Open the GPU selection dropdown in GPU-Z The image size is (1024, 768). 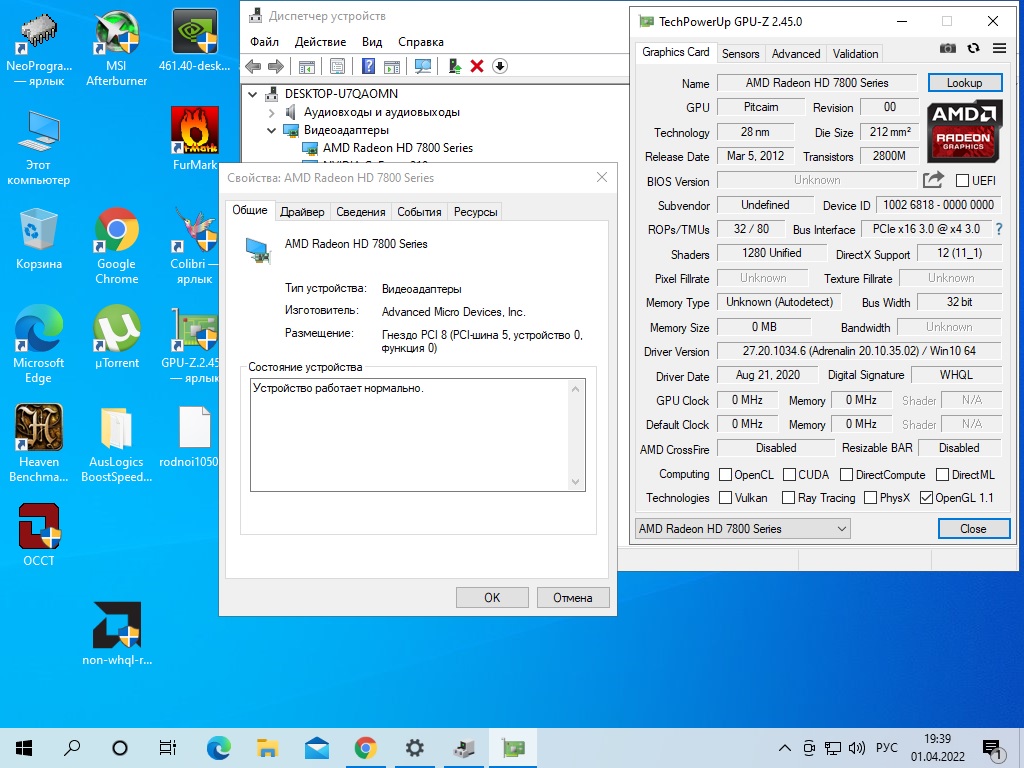coord(743,528)
